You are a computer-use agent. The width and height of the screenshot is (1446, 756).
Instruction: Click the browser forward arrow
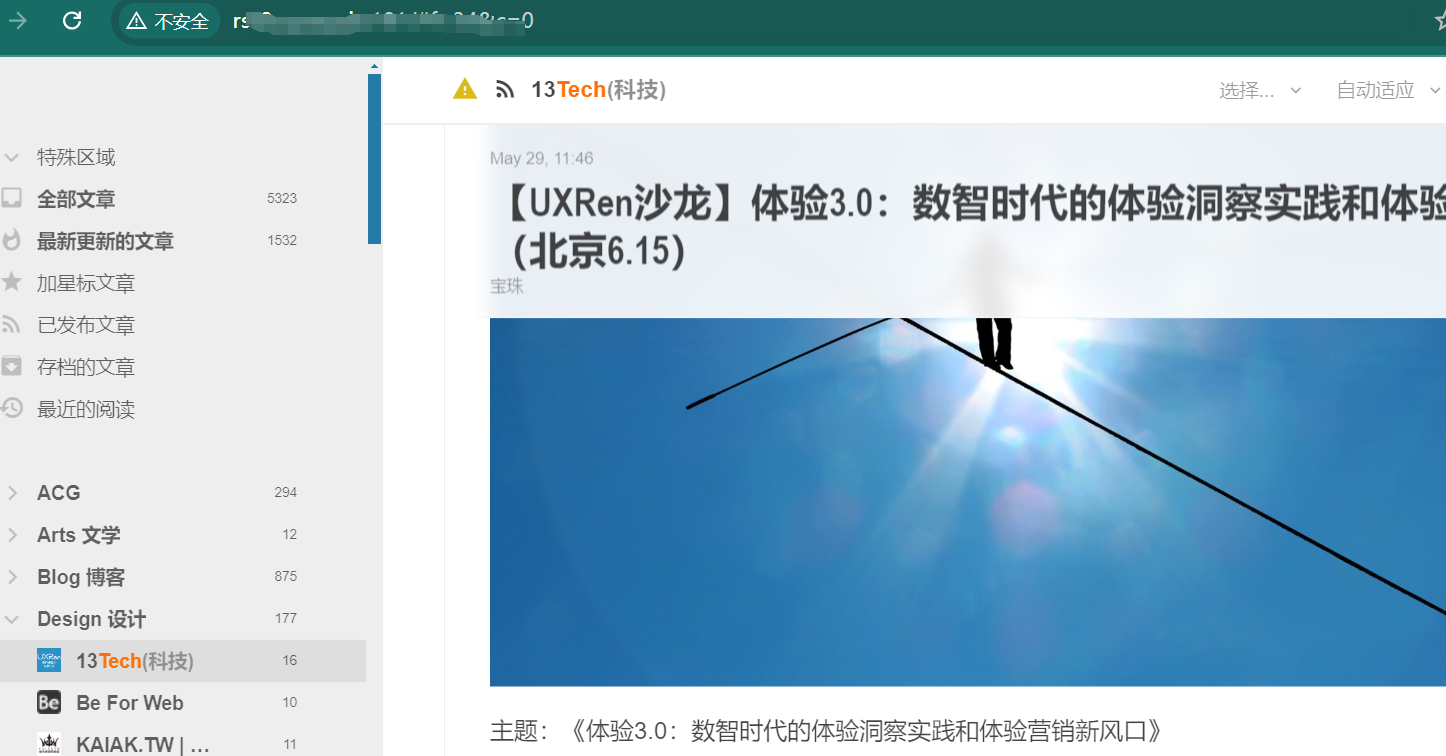pyautogui.click(x=18, y=21)
